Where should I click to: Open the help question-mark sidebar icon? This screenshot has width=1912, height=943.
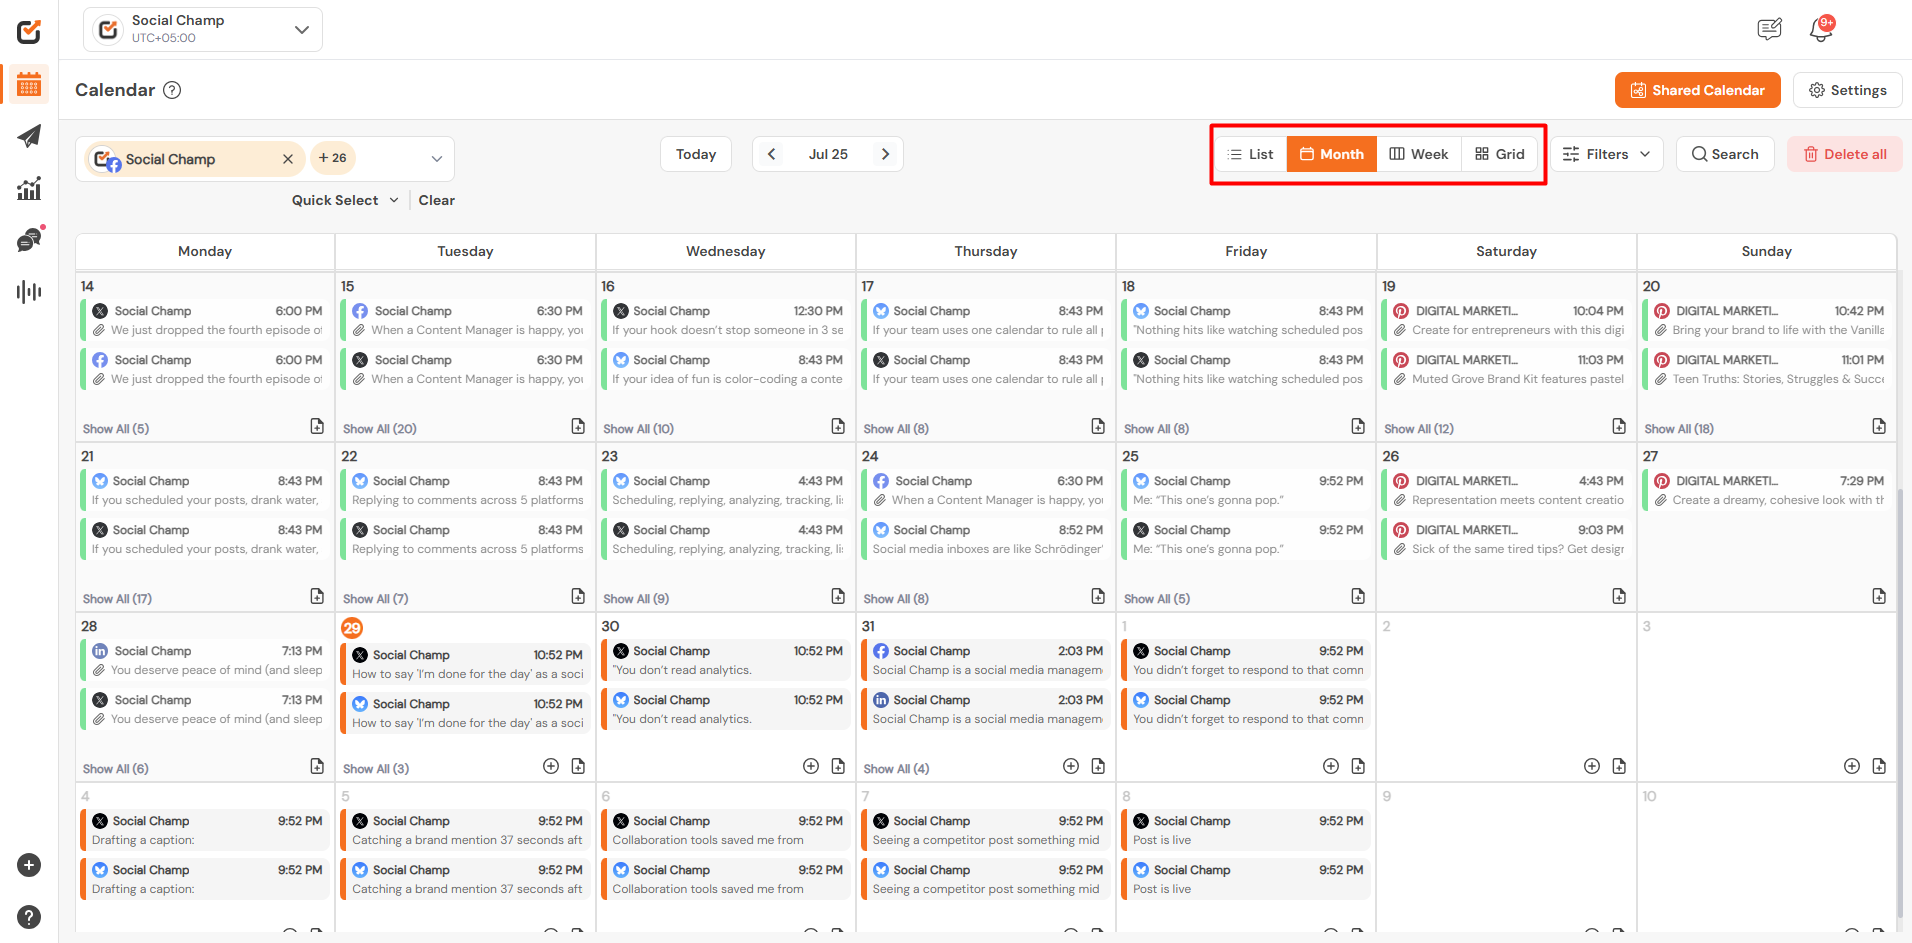29,917
